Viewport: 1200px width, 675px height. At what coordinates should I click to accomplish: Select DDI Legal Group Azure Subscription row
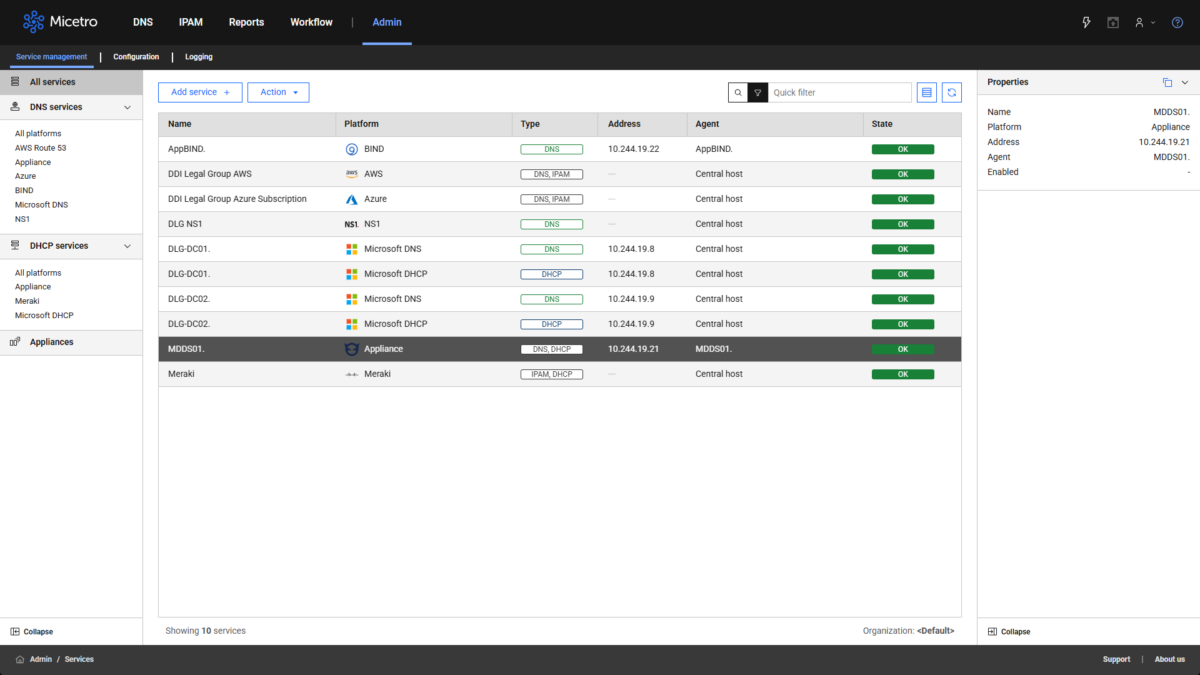[559, 199]
